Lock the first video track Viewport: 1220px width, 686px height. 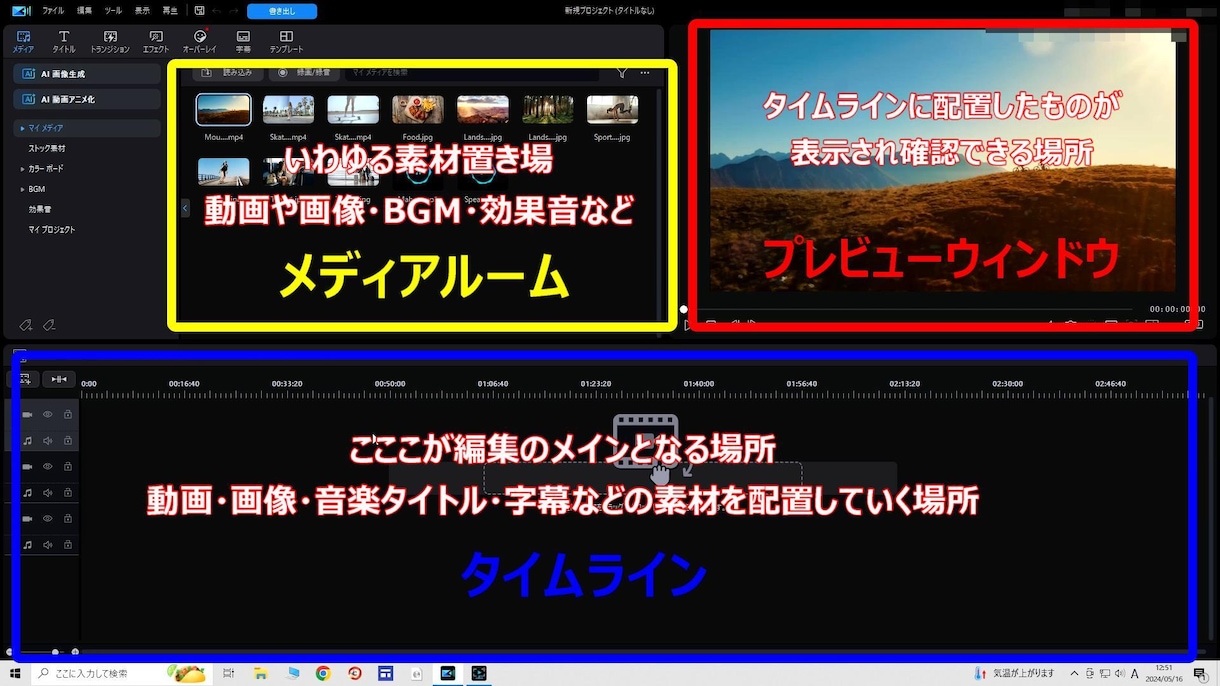pos(68,414)
